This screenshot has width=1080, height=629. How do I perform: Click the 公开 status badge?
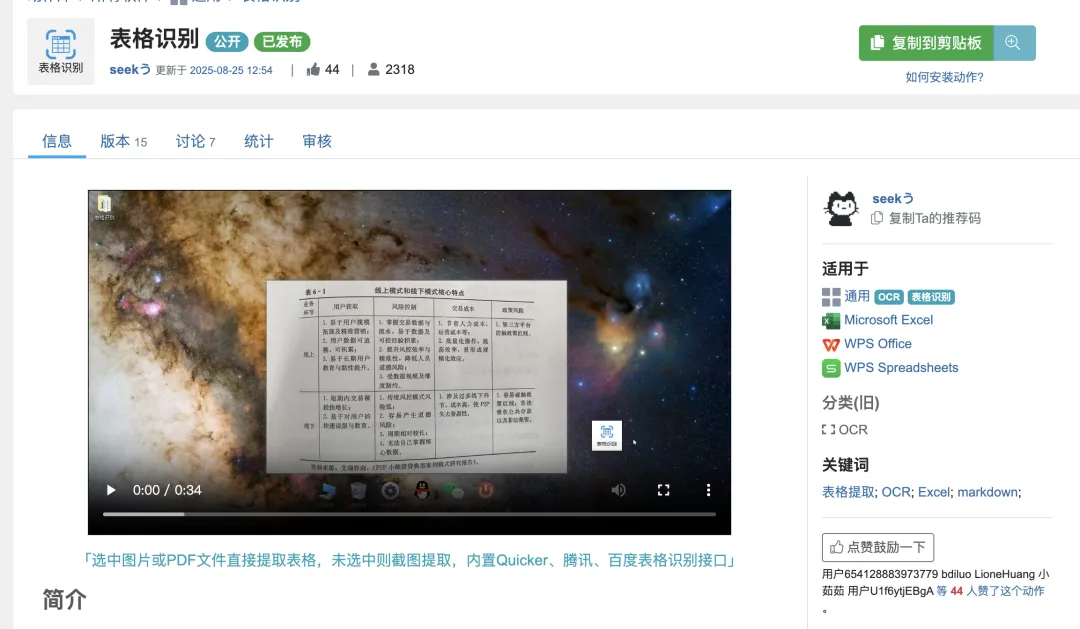pyautogui.click(x=227, y=41)
